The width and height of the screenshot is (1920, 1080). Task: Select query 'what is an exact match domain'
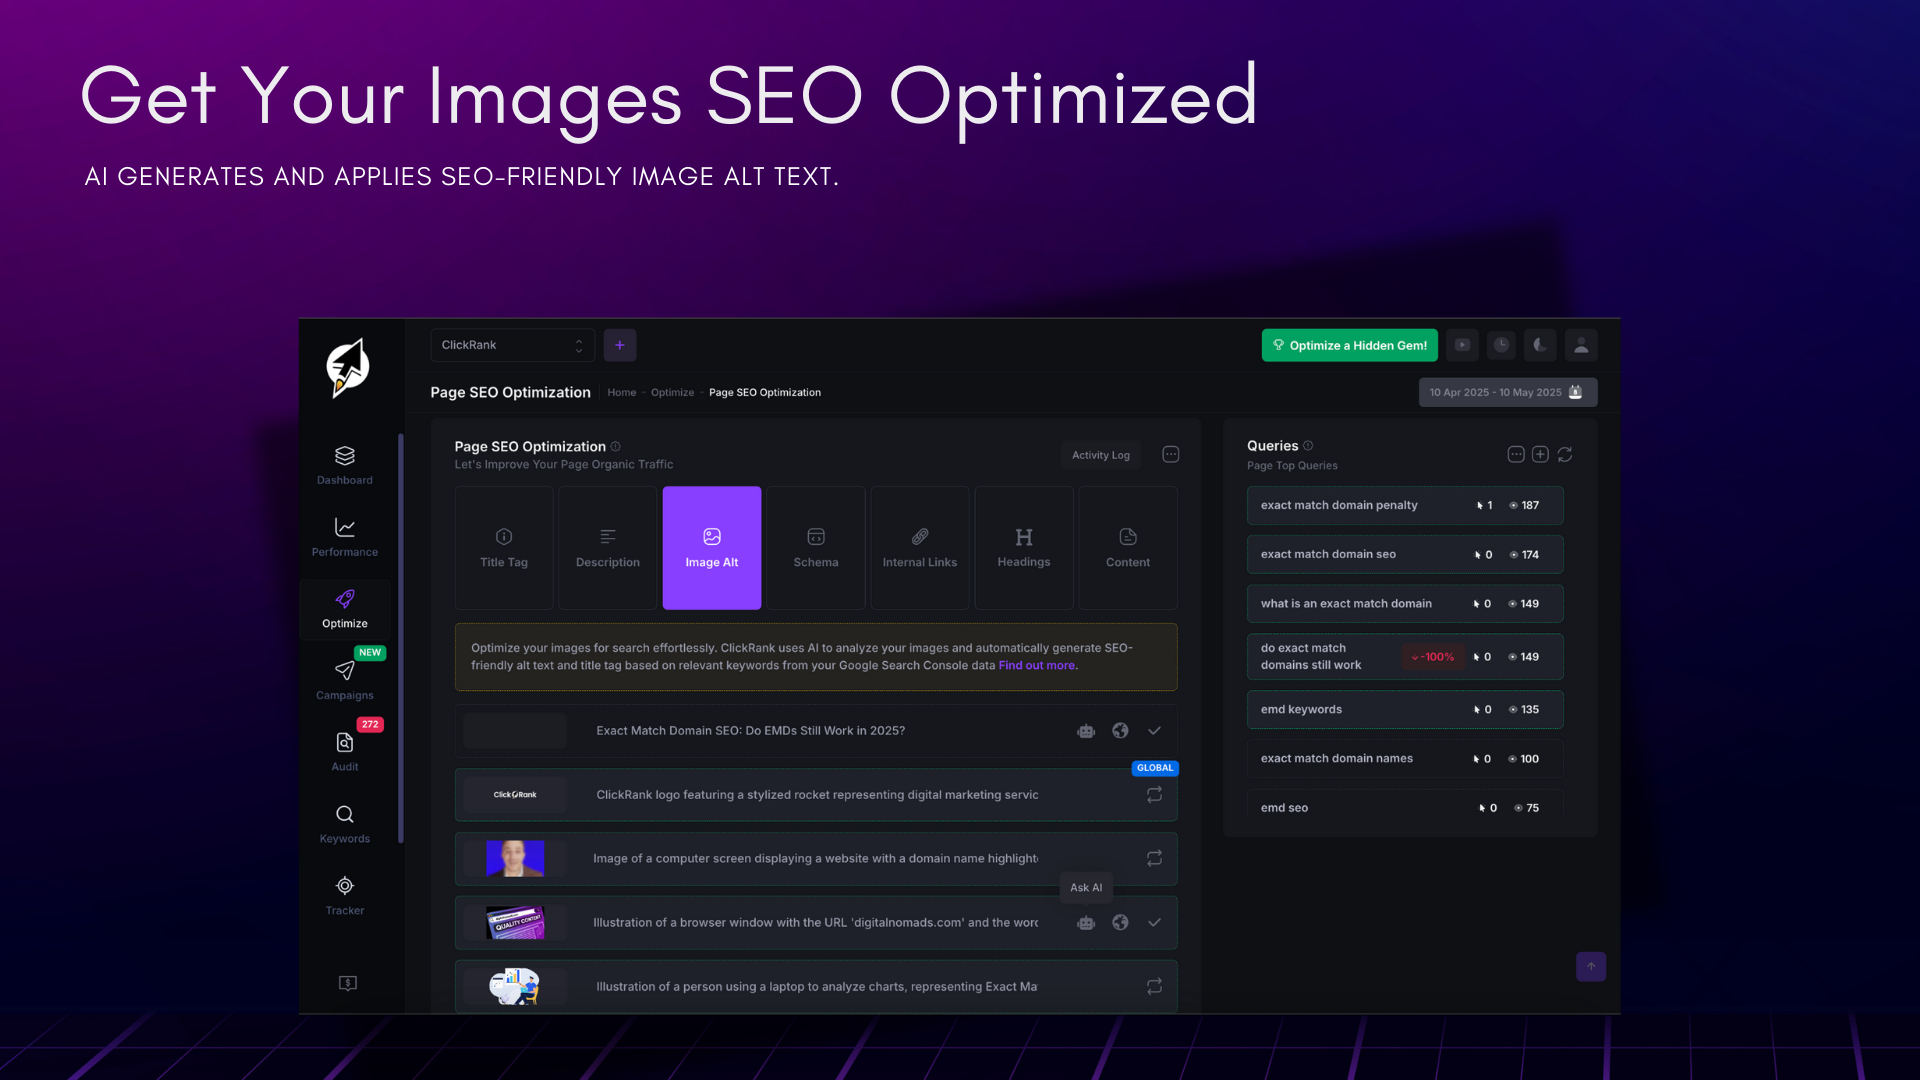click(x=1404, y=604)
